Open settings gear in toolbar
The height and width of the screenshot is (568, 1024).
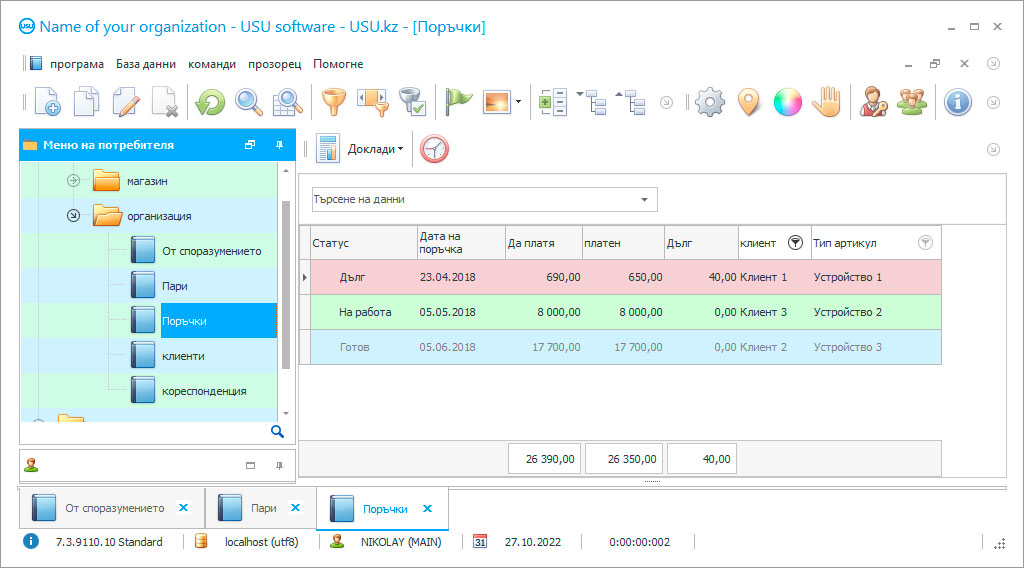coord(709,102)
